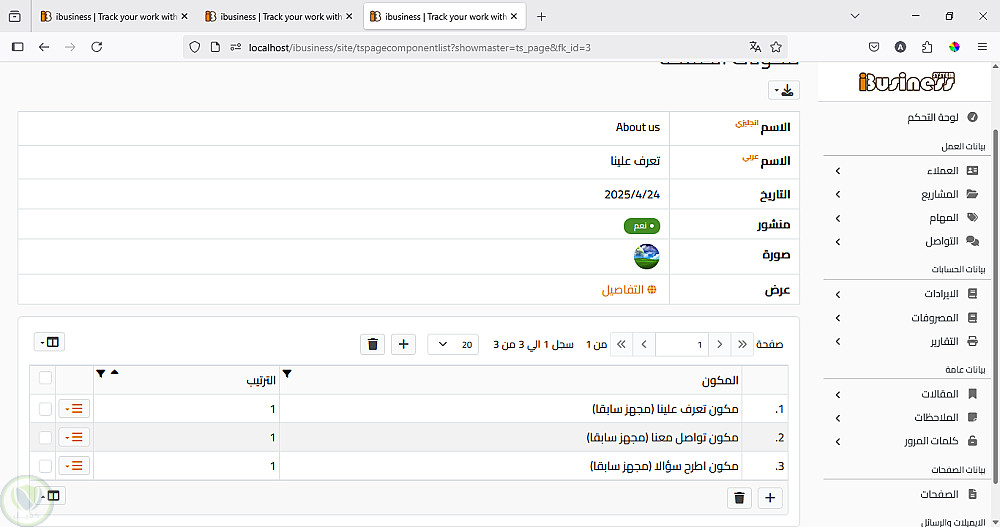Viewport: 1000px width, 527px height.
Task: Click the tags icon beside المهام
Action: (971, 218)
